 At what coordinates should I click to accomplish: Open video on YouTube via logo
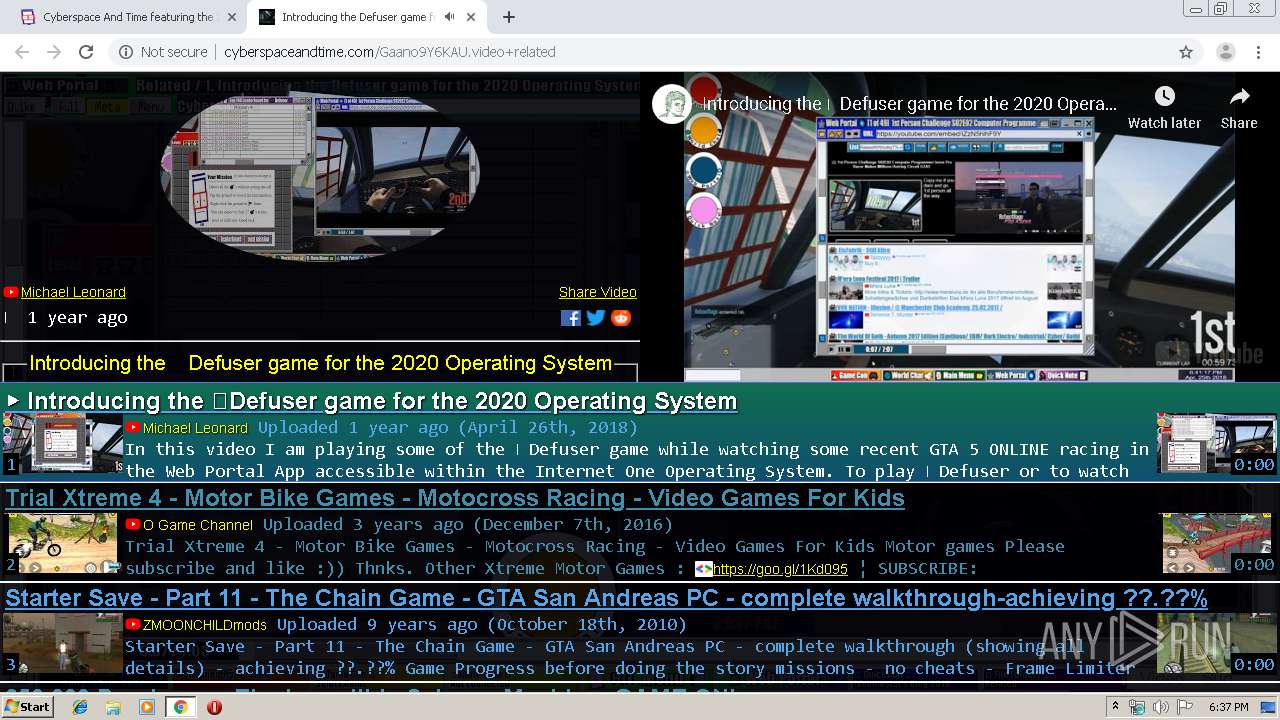point(1210,352)
